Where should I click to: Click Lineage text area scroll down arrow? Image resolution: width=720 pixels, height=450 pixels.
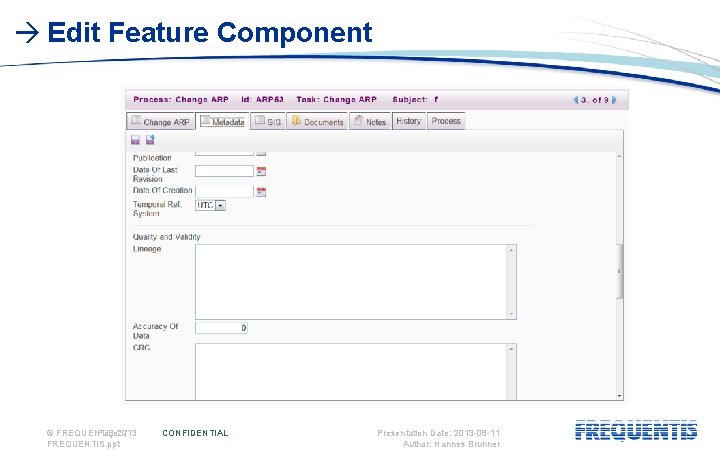click(x=511, y=314)
